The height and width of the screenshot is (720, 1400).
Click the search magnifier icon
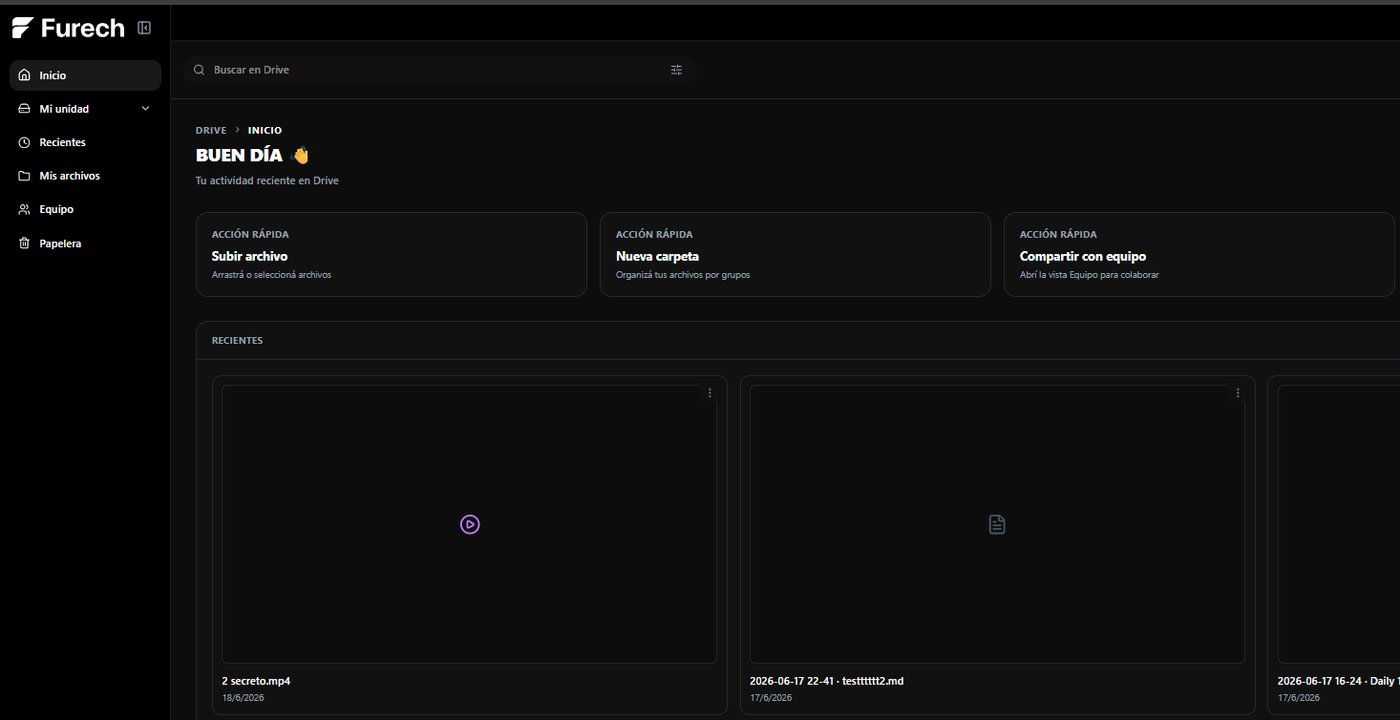[199, 70]
